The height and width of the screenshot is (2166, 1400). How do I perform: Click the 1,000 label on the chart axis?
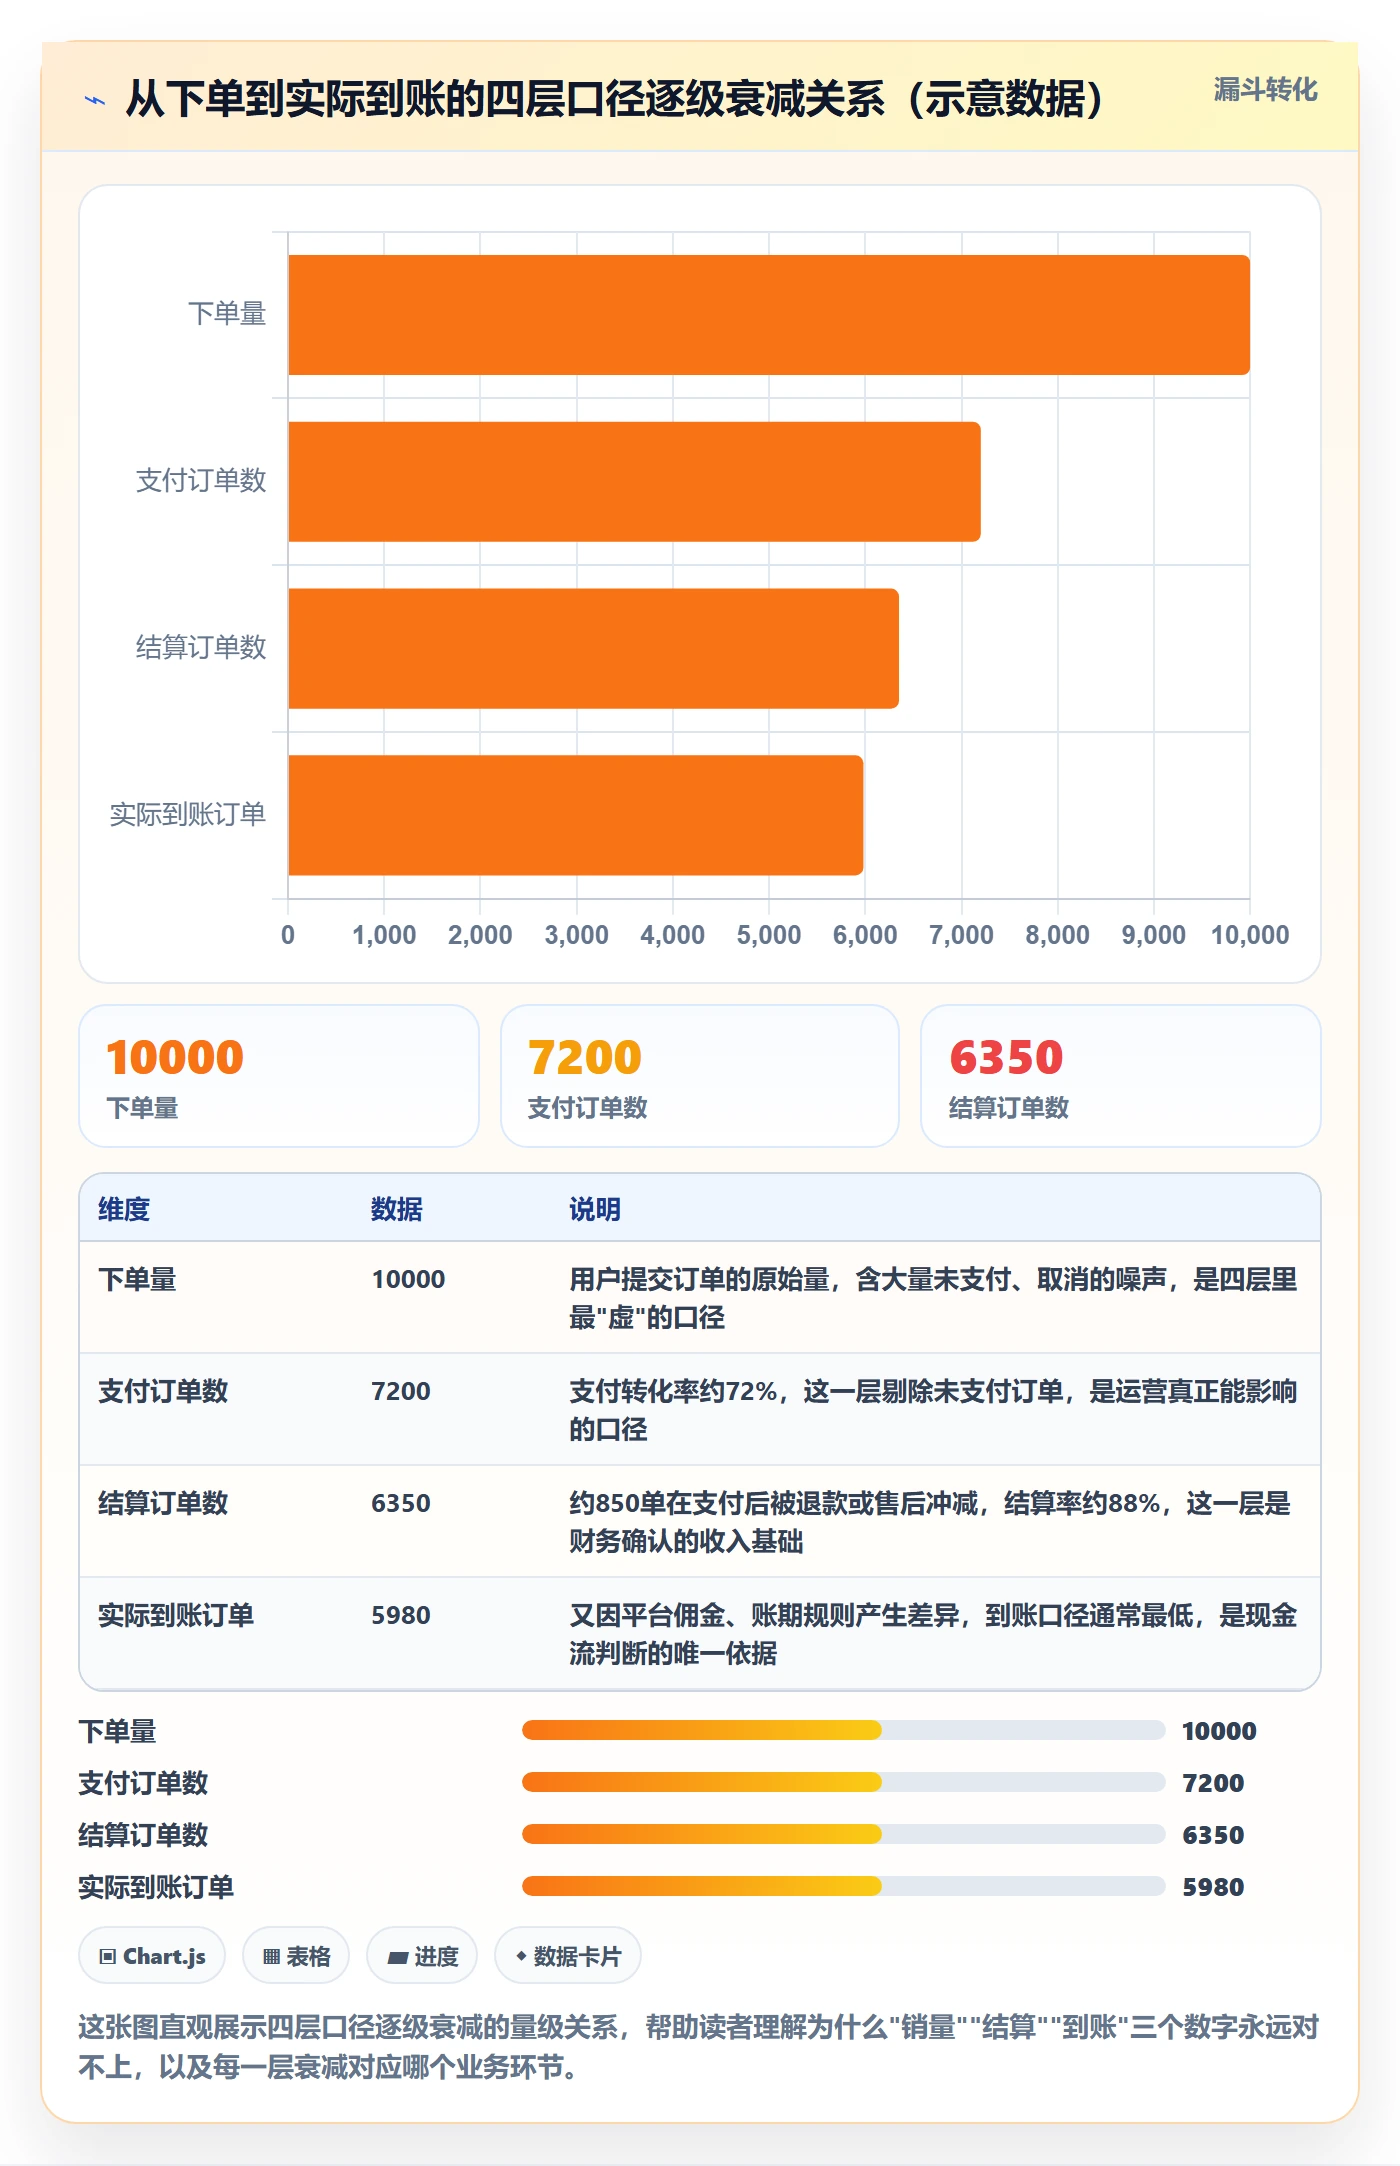[384, 935]
